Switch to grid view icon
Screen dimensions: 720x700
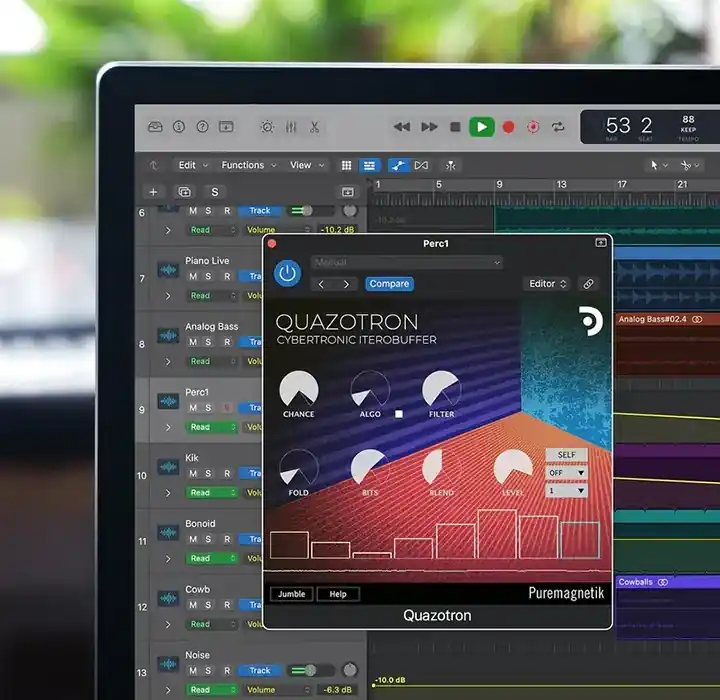coord(347,165)
